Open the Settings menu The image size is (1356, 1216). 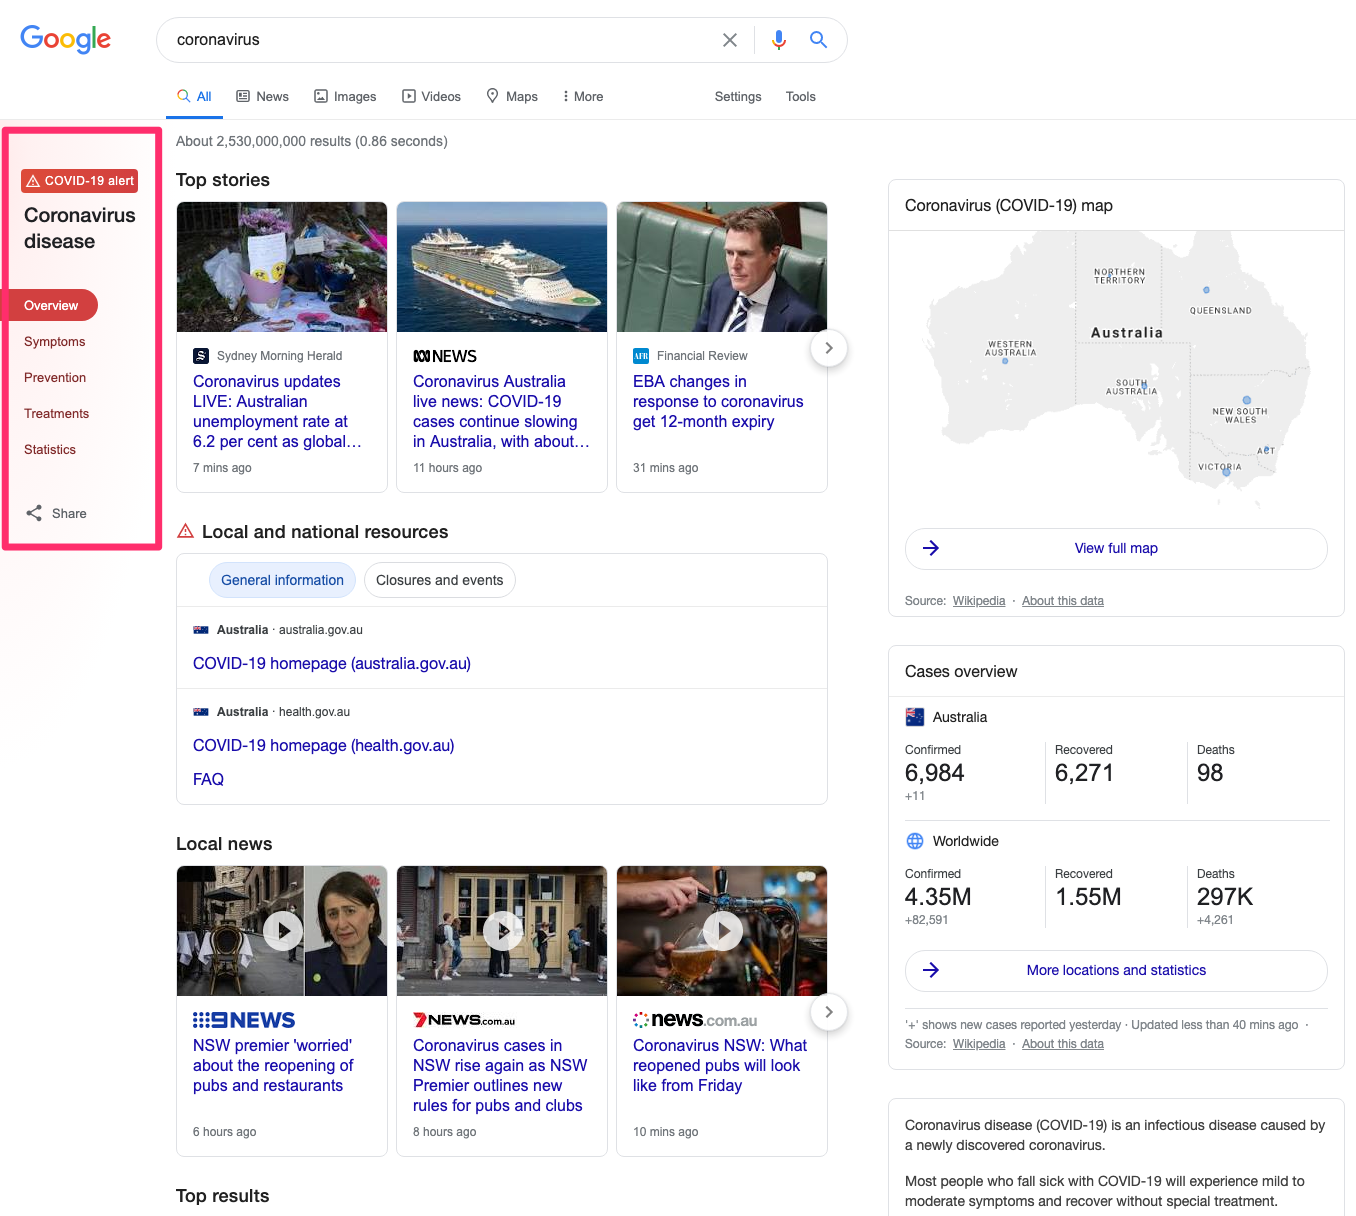point(738,97)
